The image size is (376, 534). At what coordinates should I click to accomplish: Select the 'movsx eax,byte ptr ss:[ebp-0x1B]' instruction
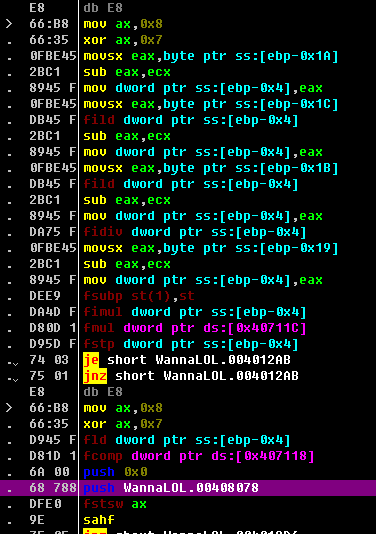point(211,168)
